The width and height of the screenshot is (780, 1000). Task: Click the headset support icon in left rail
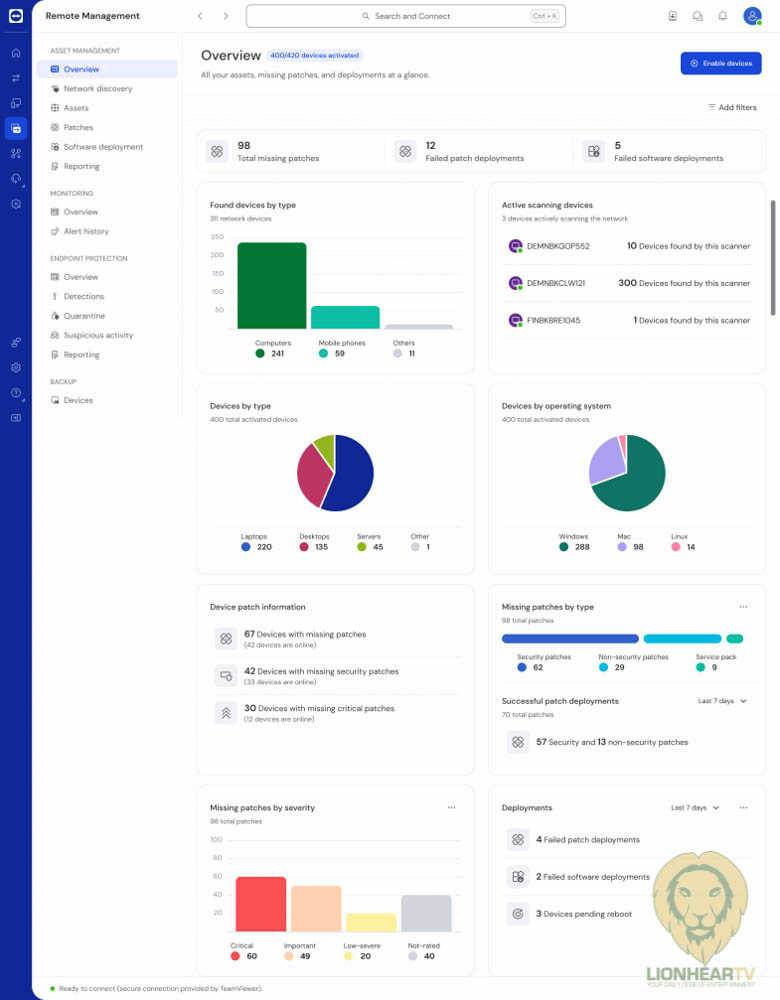click(16, 178)
